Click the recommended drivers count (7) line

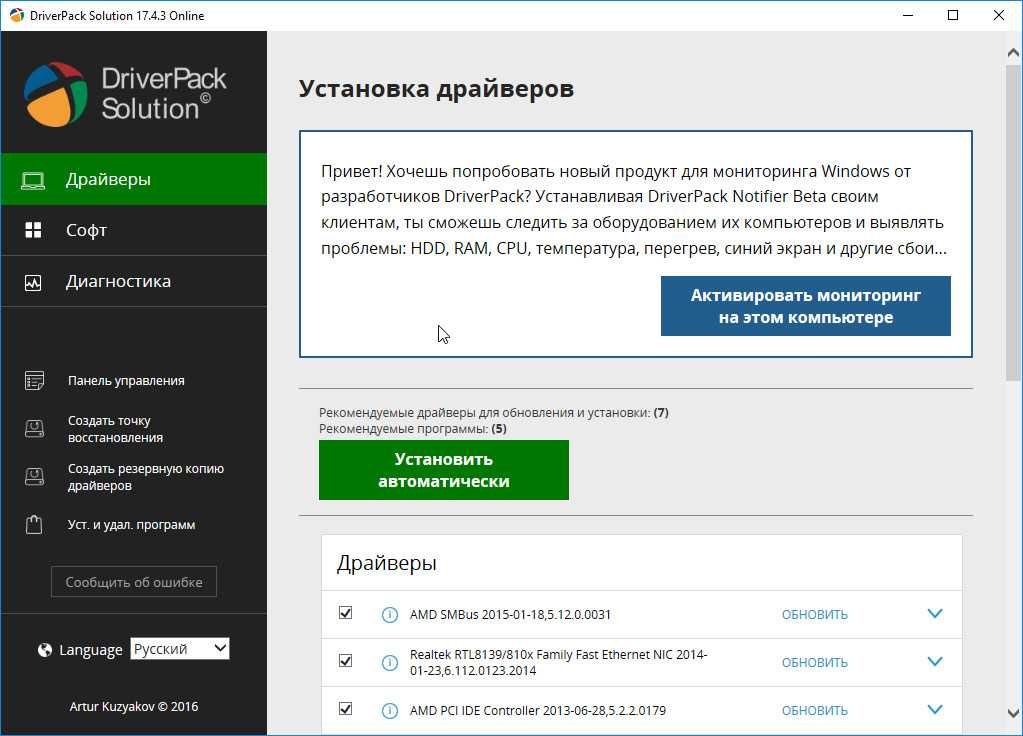point(494,412)
